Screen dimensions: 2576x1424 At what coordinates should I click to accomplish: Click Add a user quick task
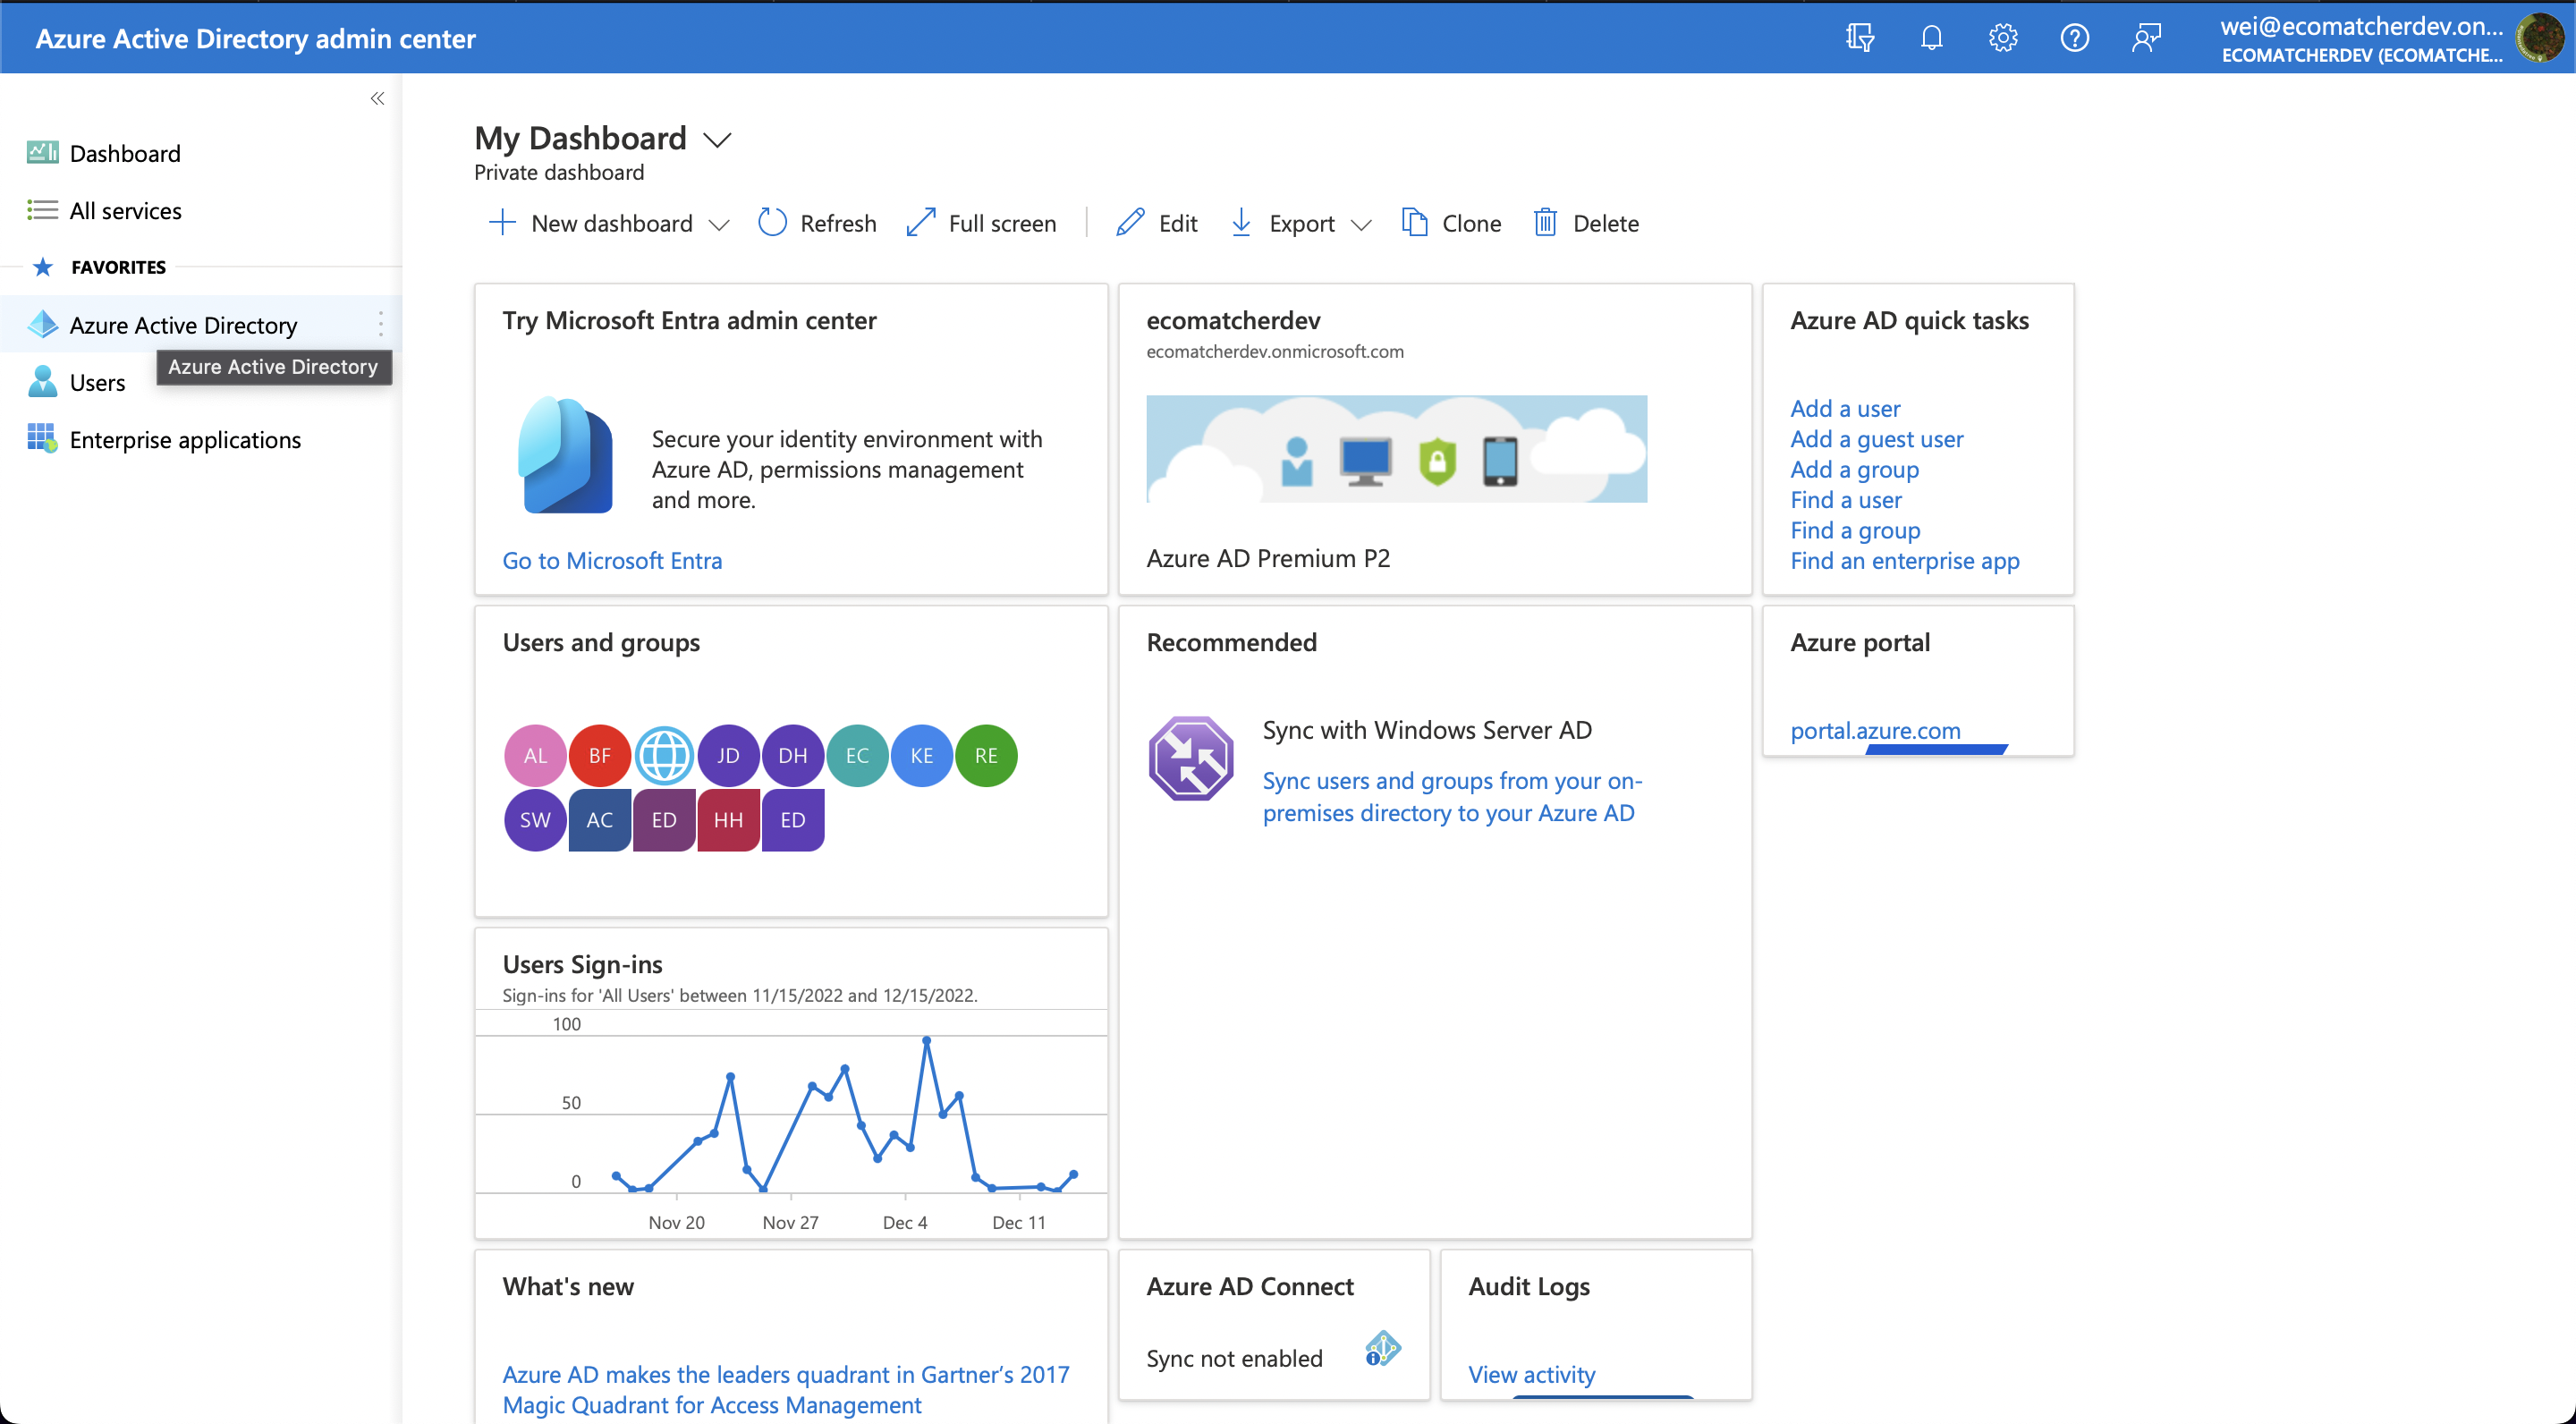coord(1845,408)
